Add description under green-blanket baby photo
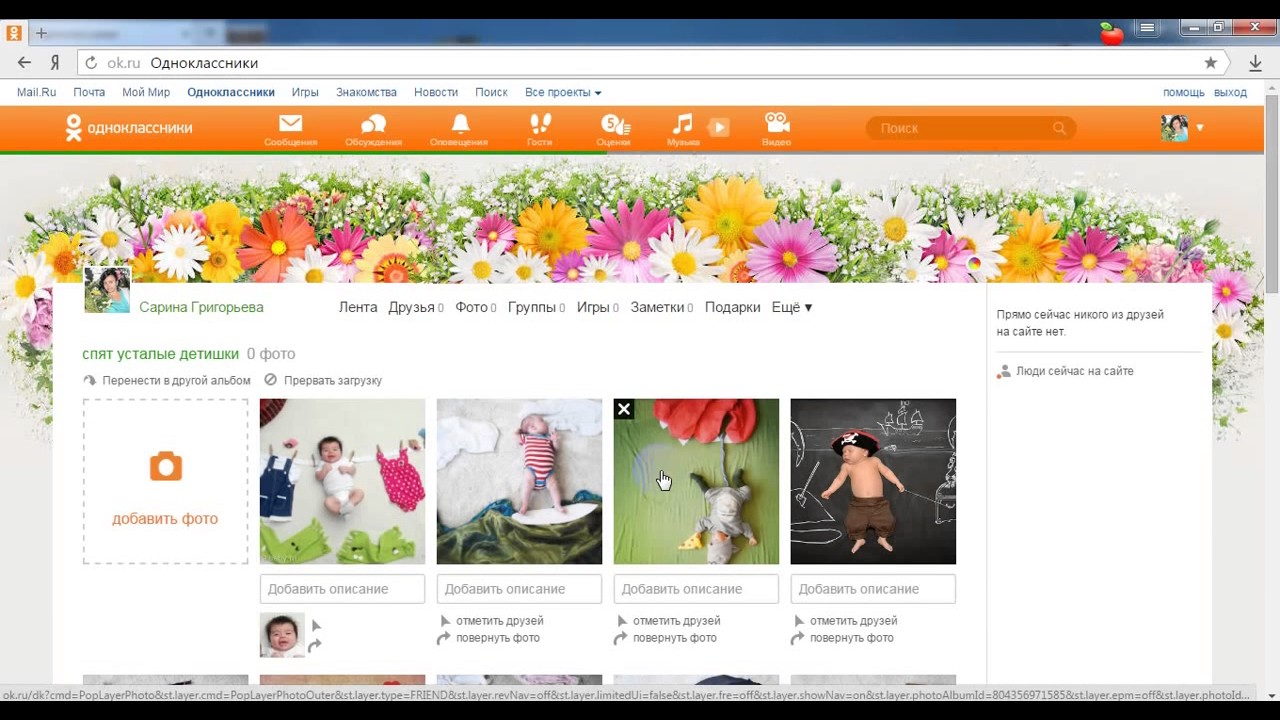The height and width of the screenshot is (720, 1280). [x=696, y=589]
